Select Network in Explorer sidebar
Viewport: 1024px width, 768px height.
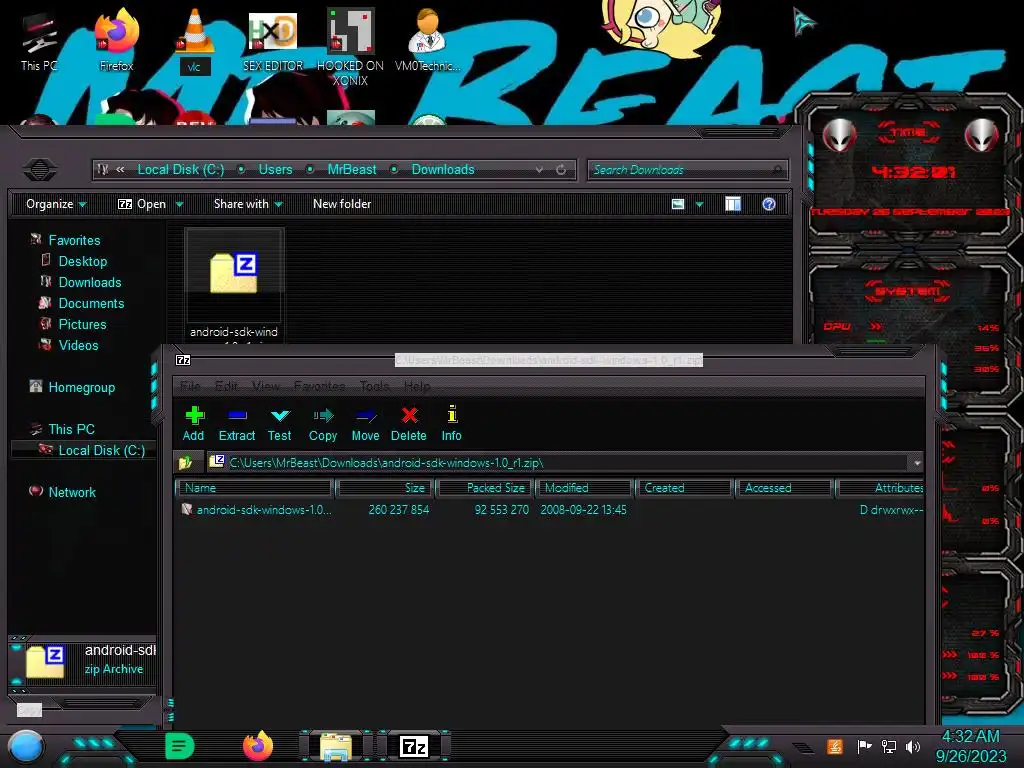[72, 492]
